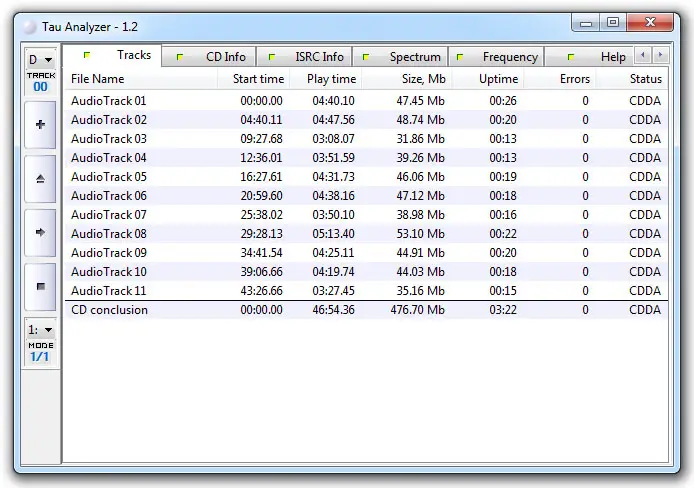Select AudioTrack 02 row
This screenshot has width=694, height=488.
tap(366, 120)
